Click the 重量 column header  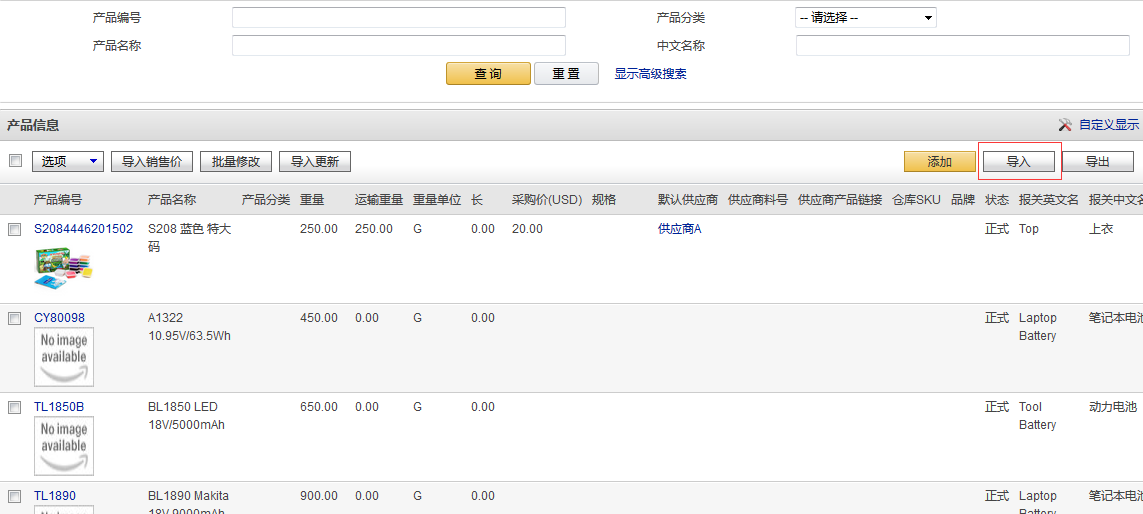click(x=312, y=200)
